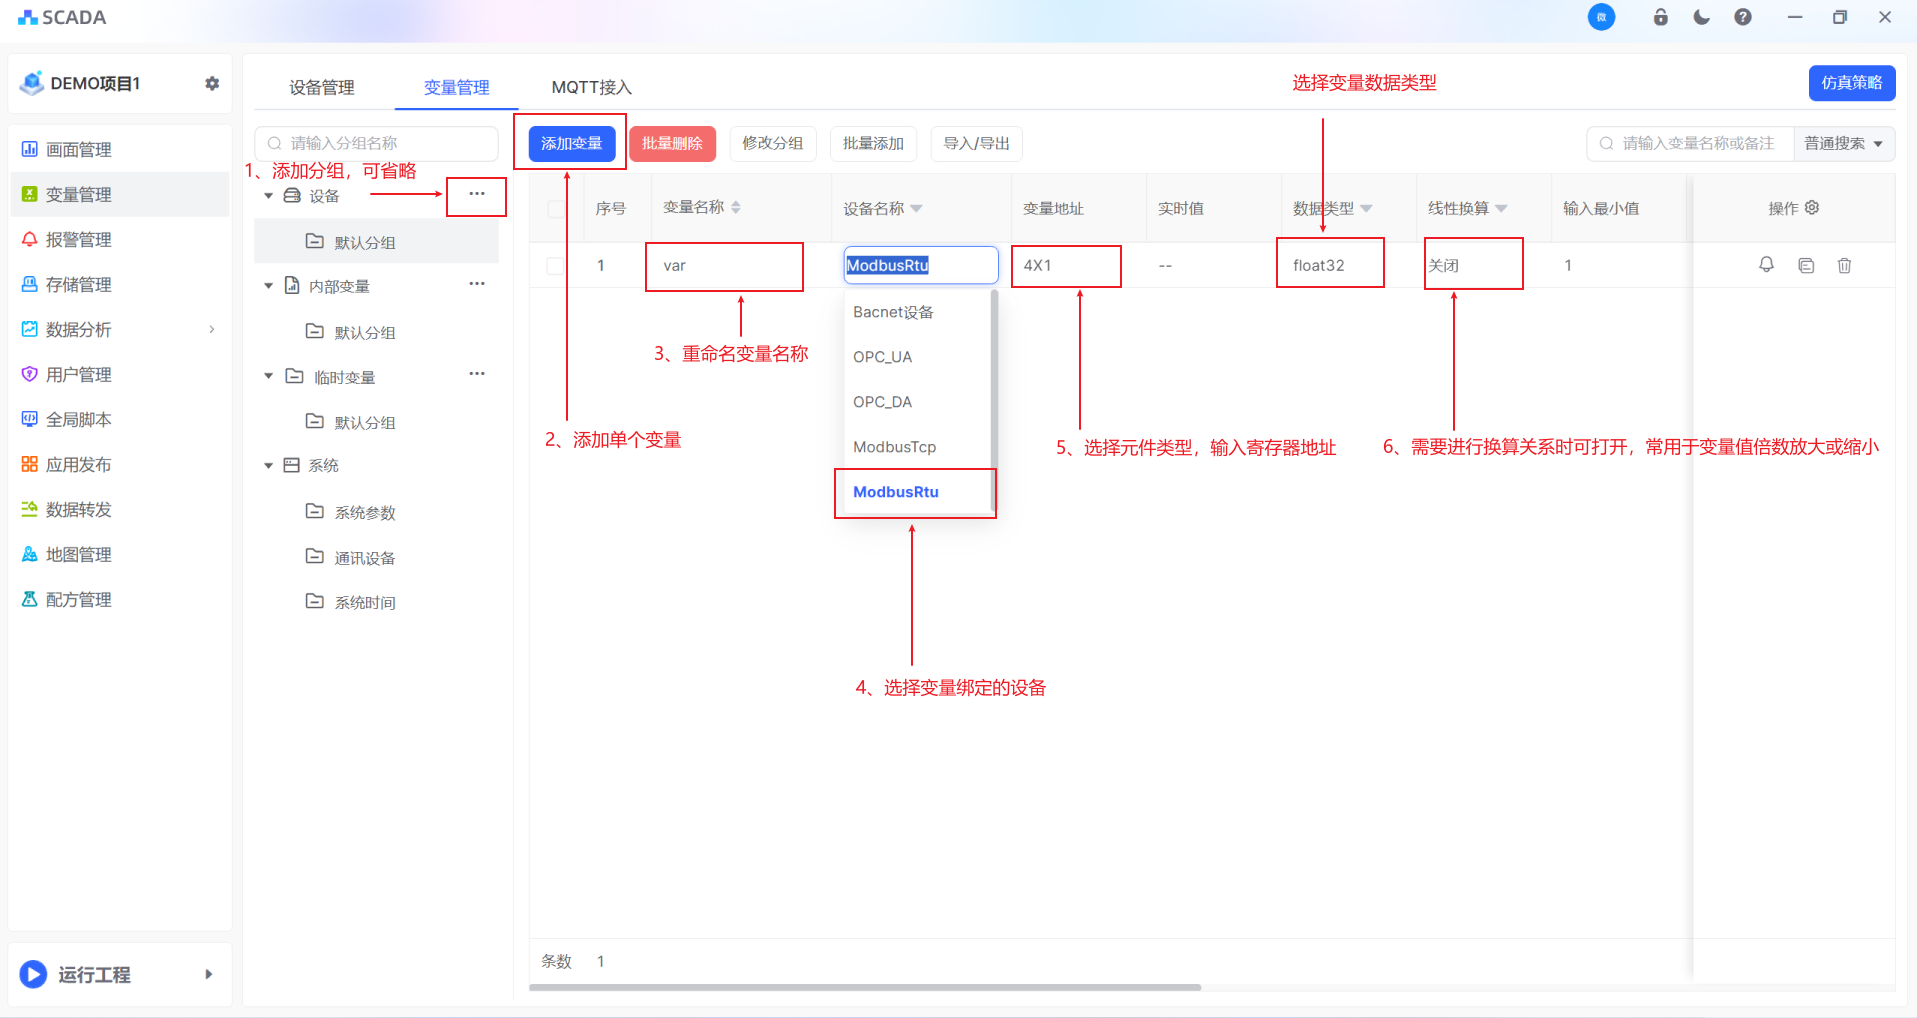Click the run project play icon
1917x1018 pixels.
point(33,974)
